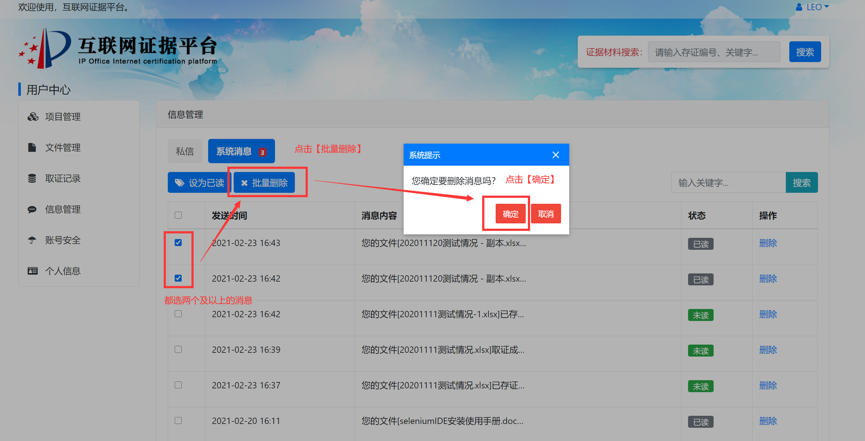Click the 项目管理 sidebar icon
The image size is (865, 441).
click(x=32, y=117)
